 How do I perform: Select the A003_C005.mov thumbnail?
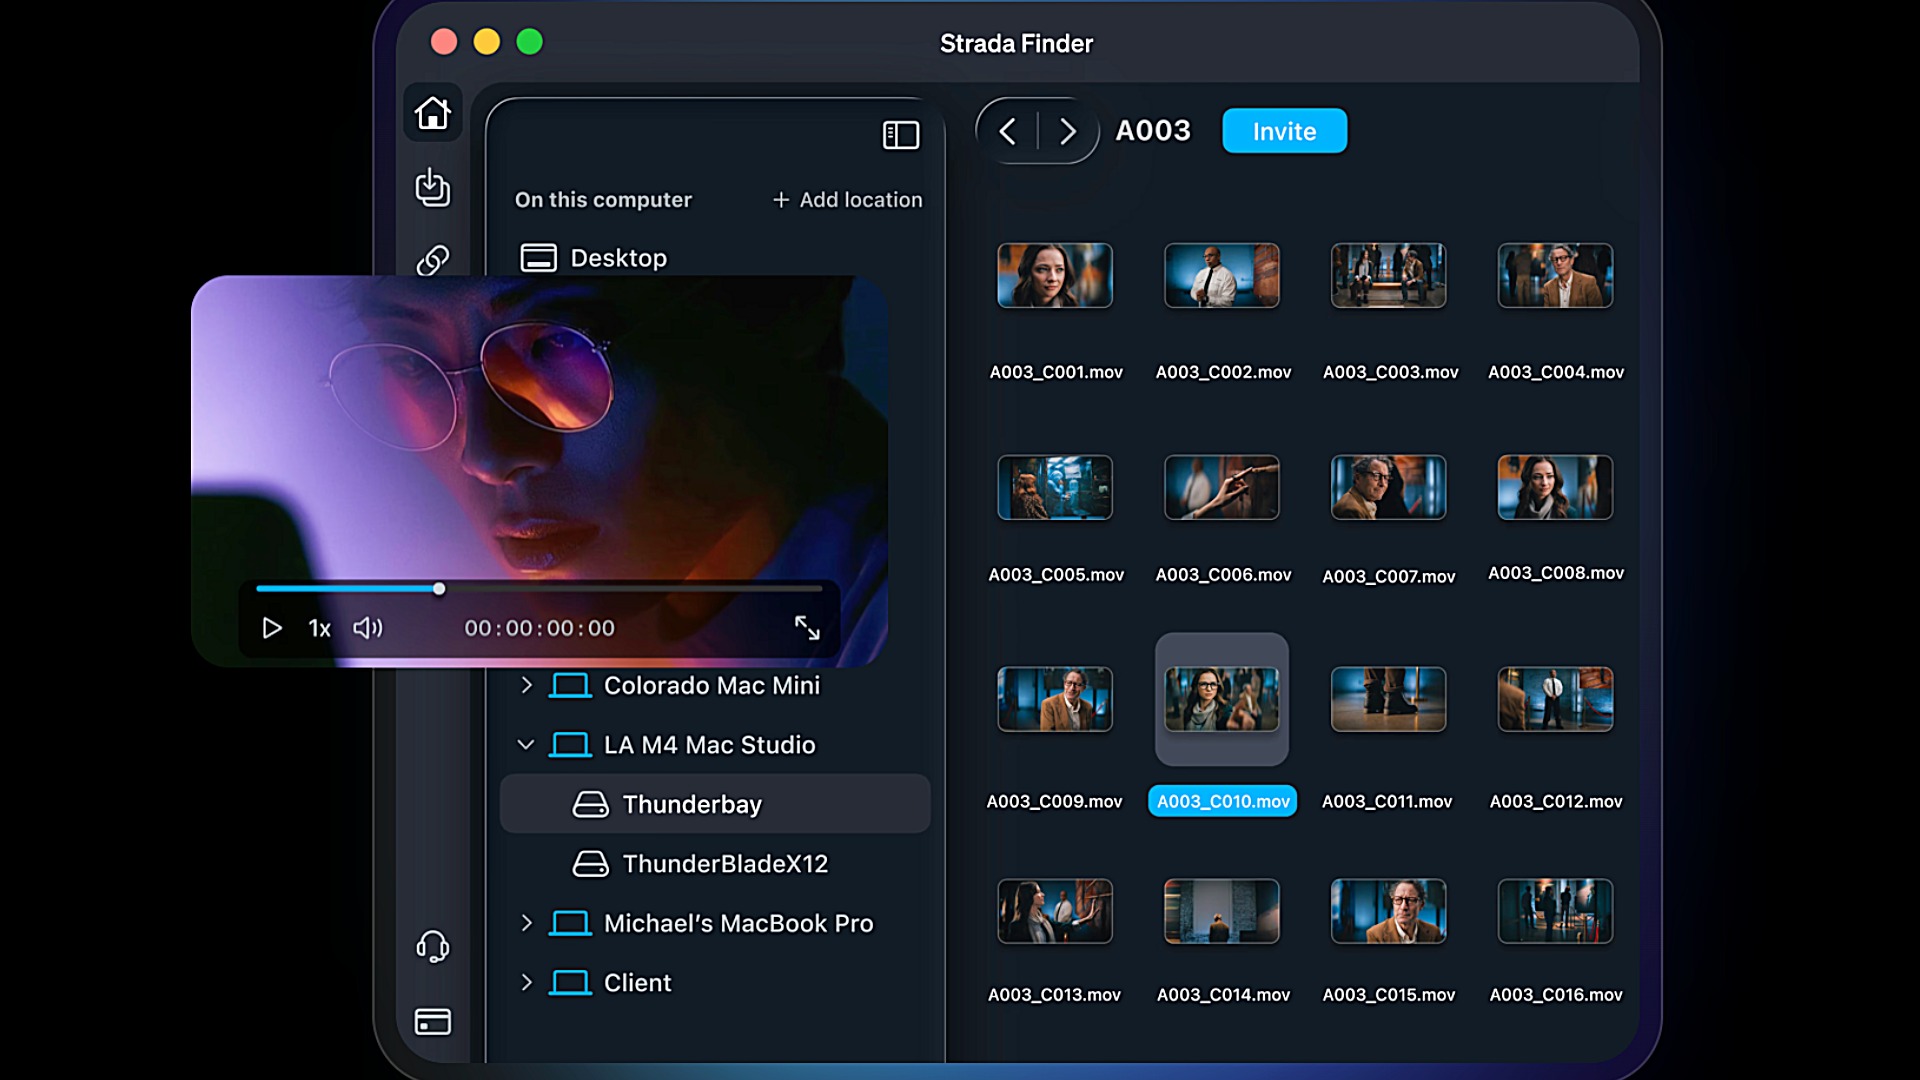tap(1055, 487)
